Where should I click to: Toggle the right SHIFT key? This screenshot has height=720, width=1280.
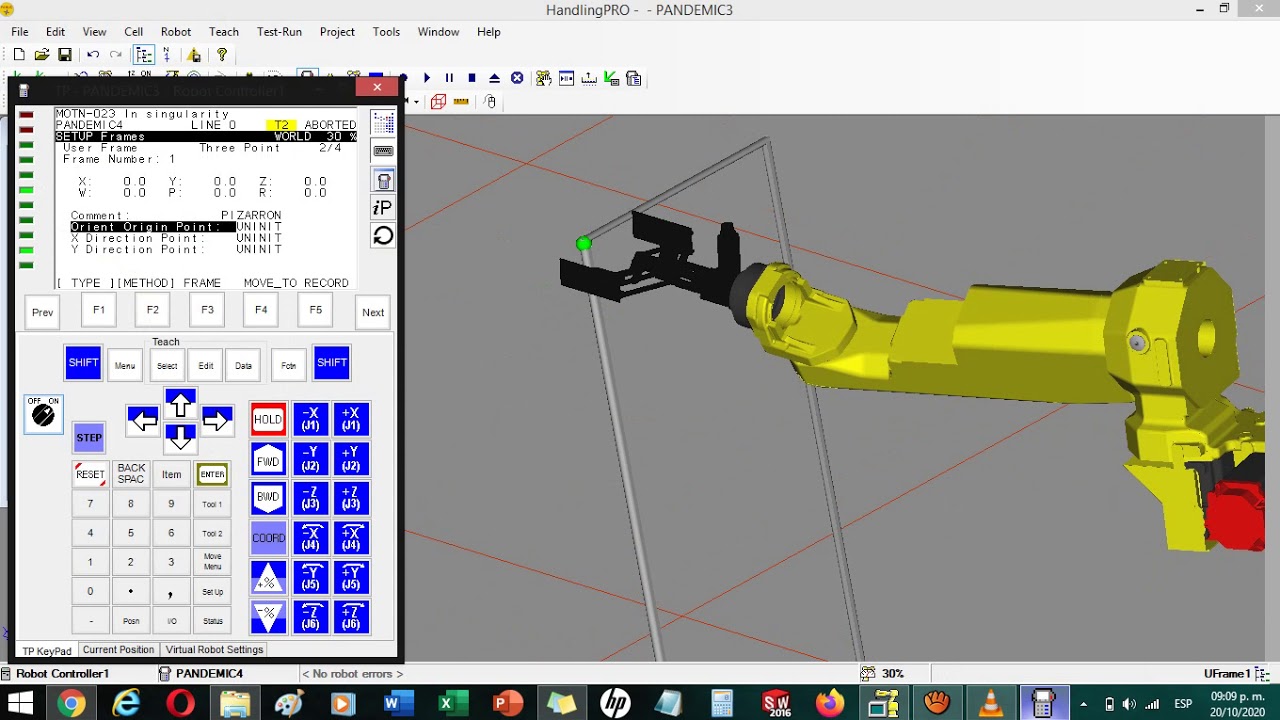click(x=331, y=363)
